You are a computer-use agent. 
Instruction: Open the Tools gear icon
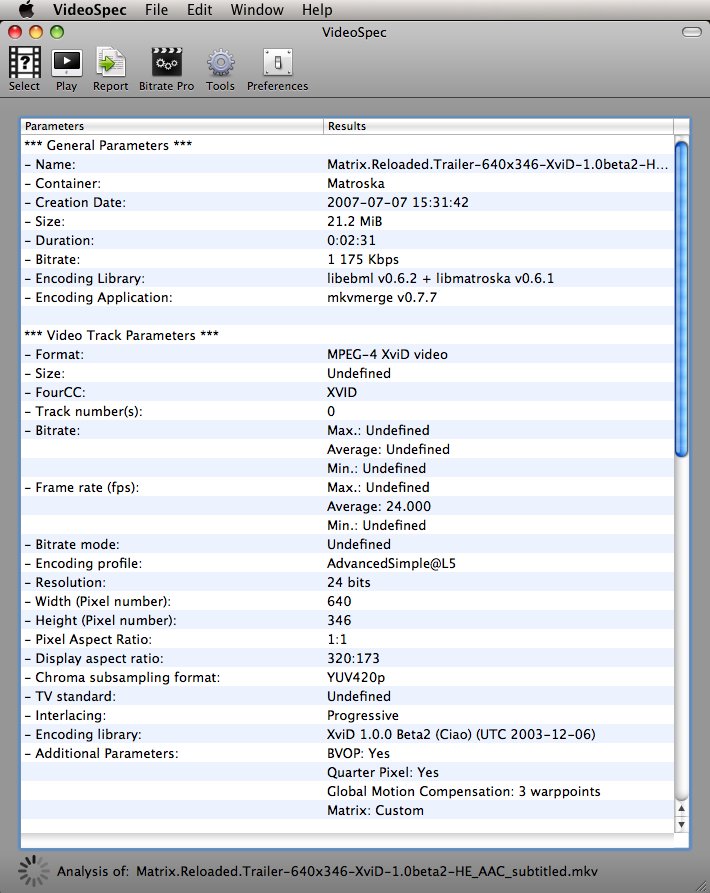click(220, 63)
